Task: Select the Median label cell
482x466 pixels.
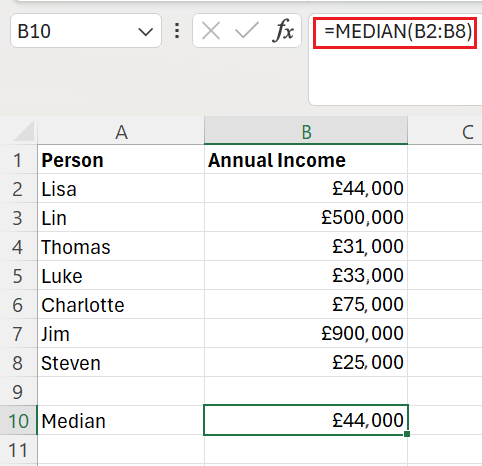Action: pos(121,420)
